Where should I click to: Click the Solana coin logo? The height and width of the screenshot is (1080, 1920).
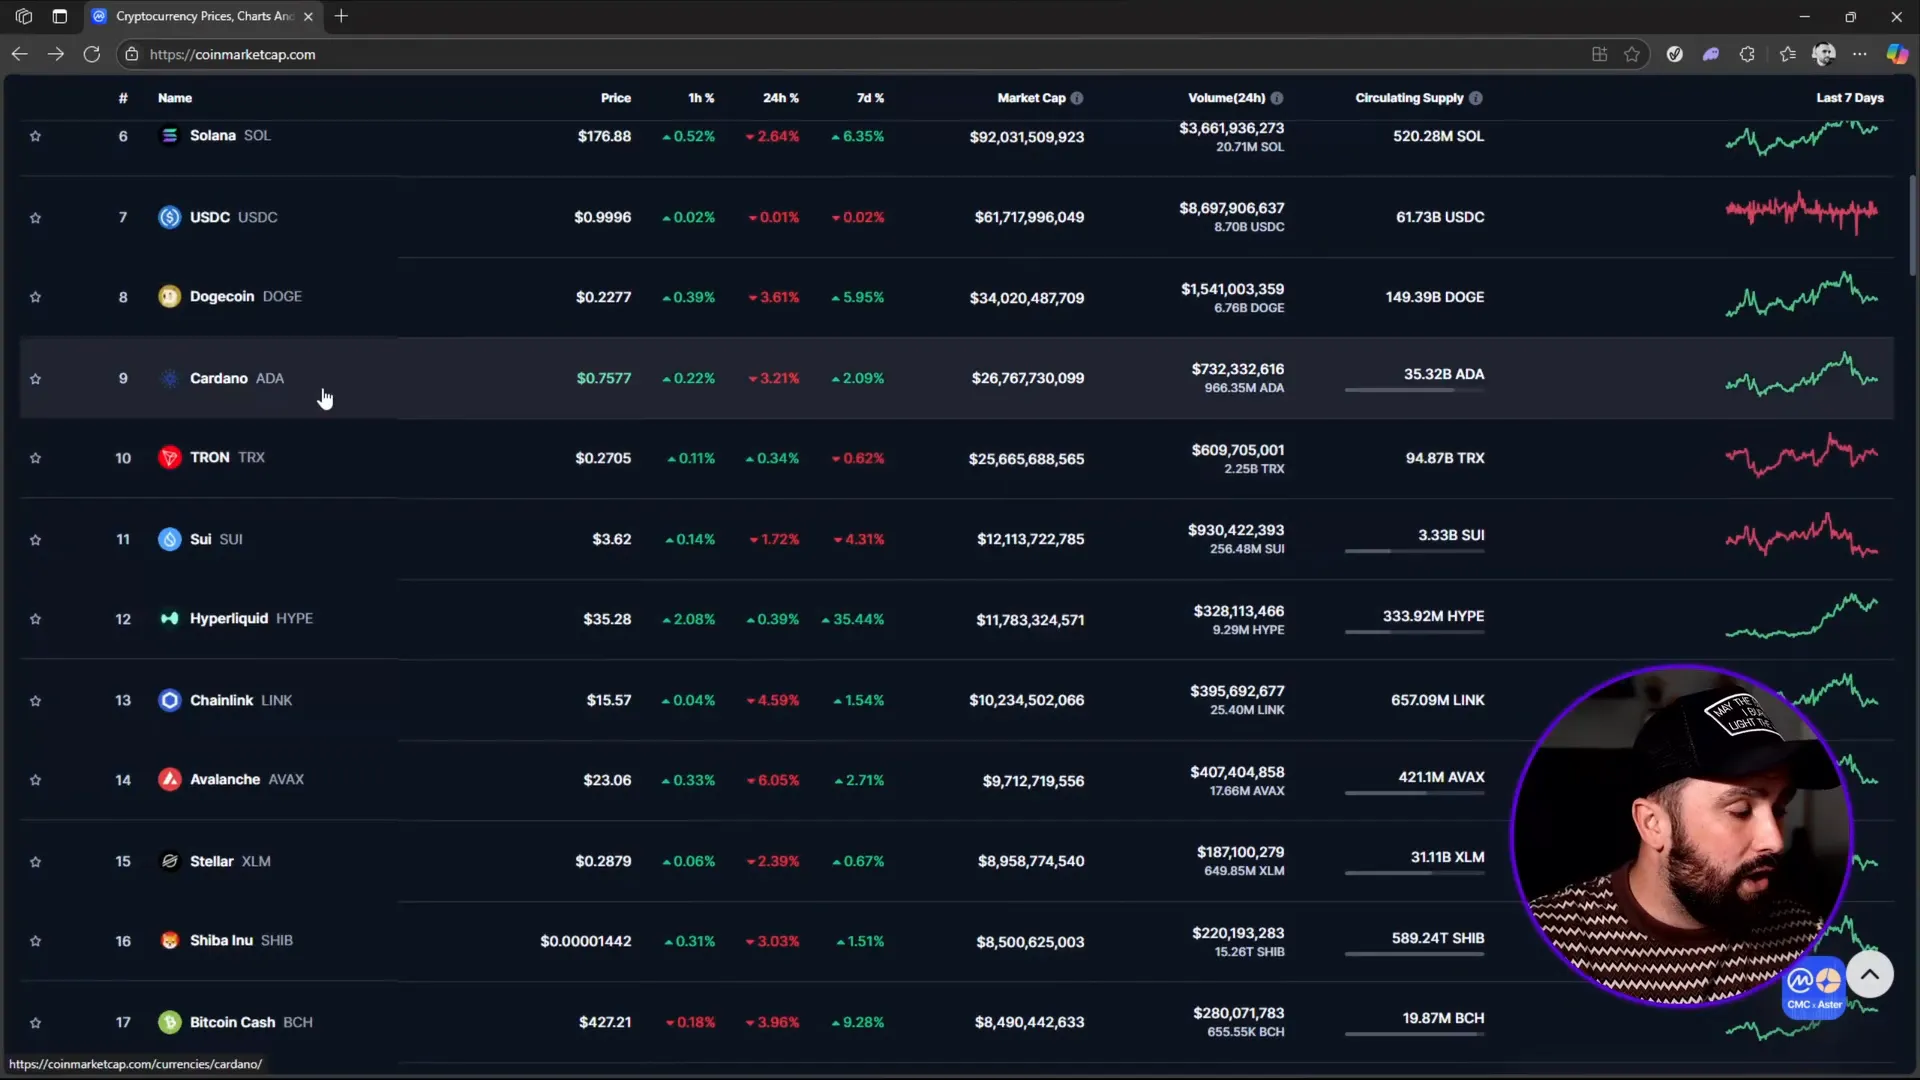pyautogui.click(x=170, y=135)
